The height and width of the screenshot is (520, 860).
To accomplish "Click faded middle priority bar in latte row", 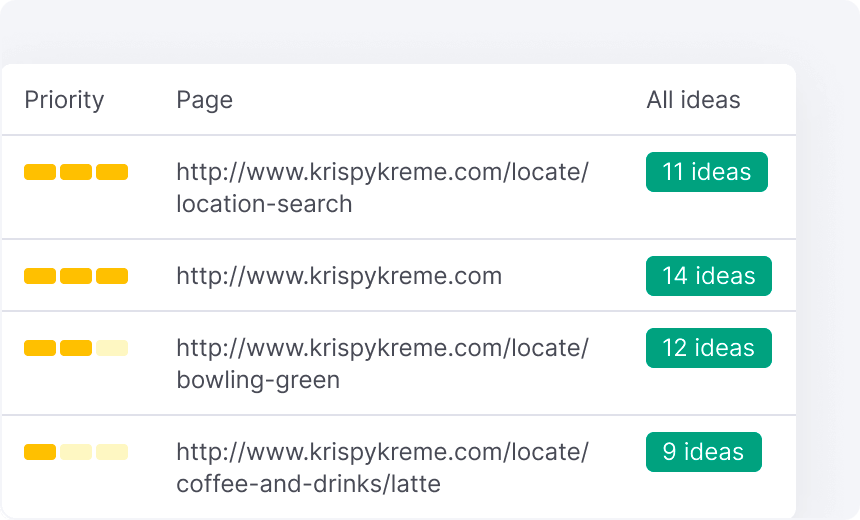I will (x=76, y=452).
